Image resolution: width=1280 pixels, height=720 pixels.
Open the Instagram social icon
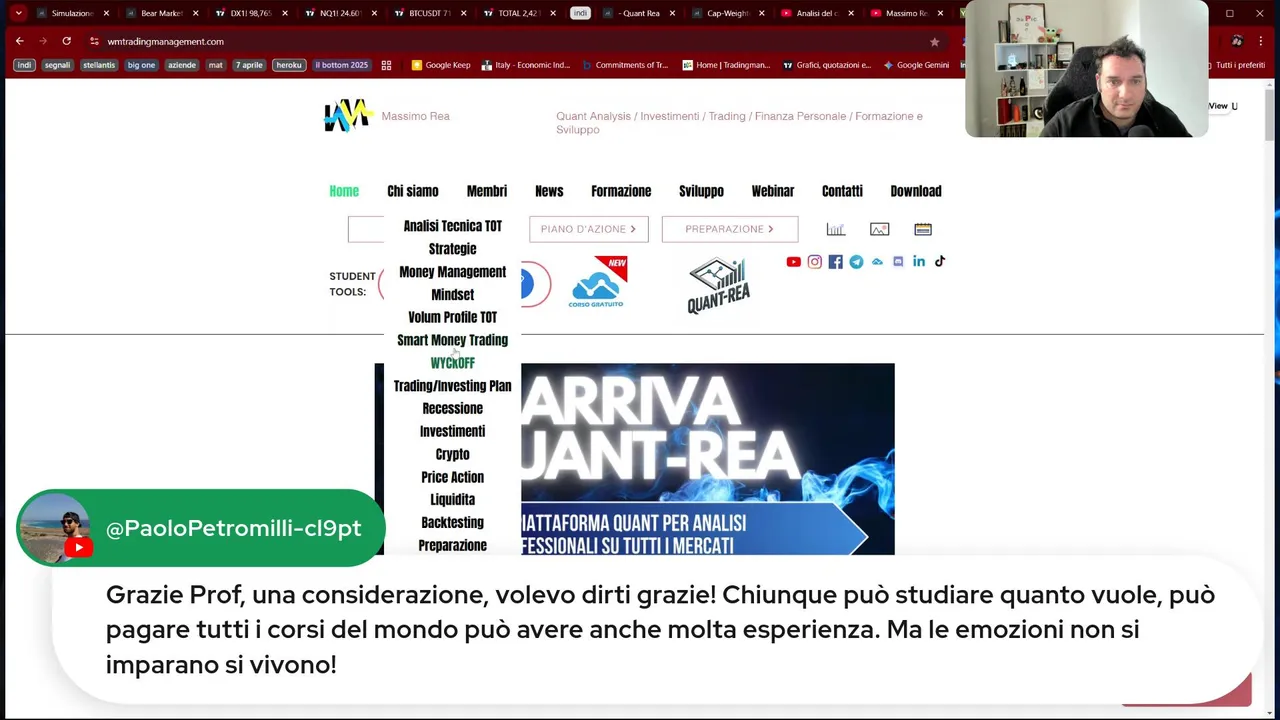pyautogui.click(x=814, y=262)
